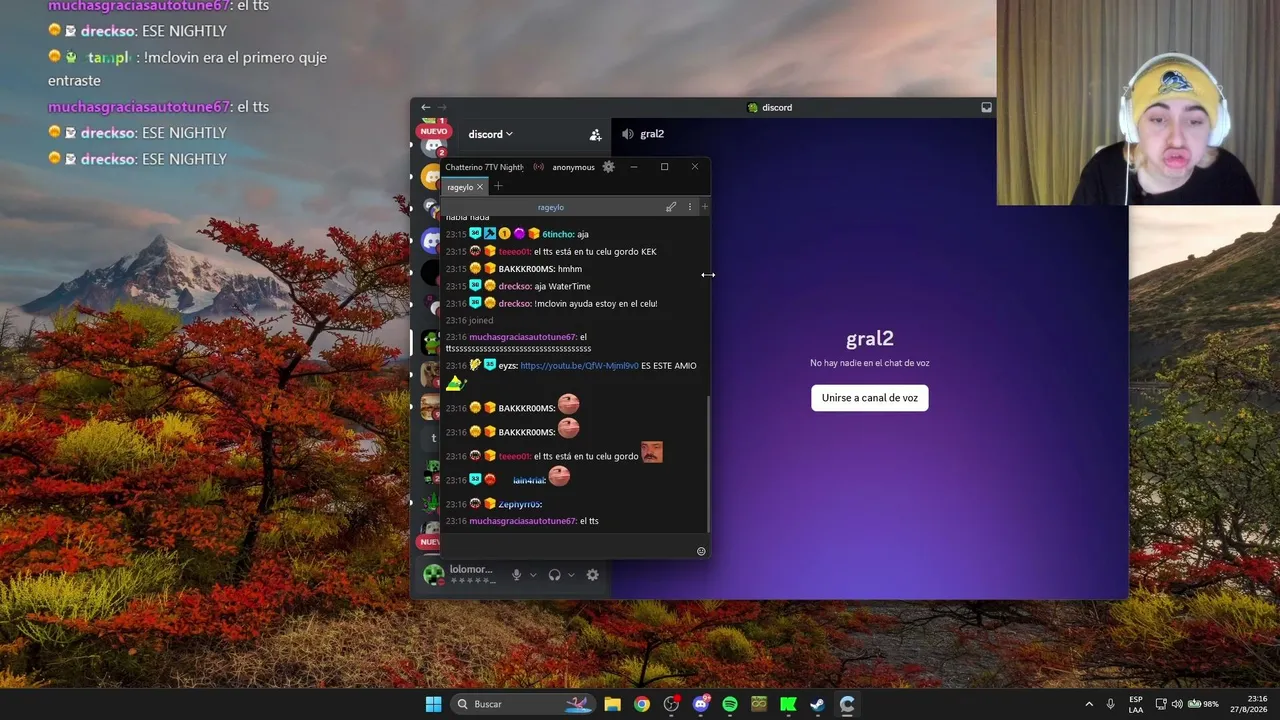
Task: Click the Chatterino message input box
Action: 568,545
